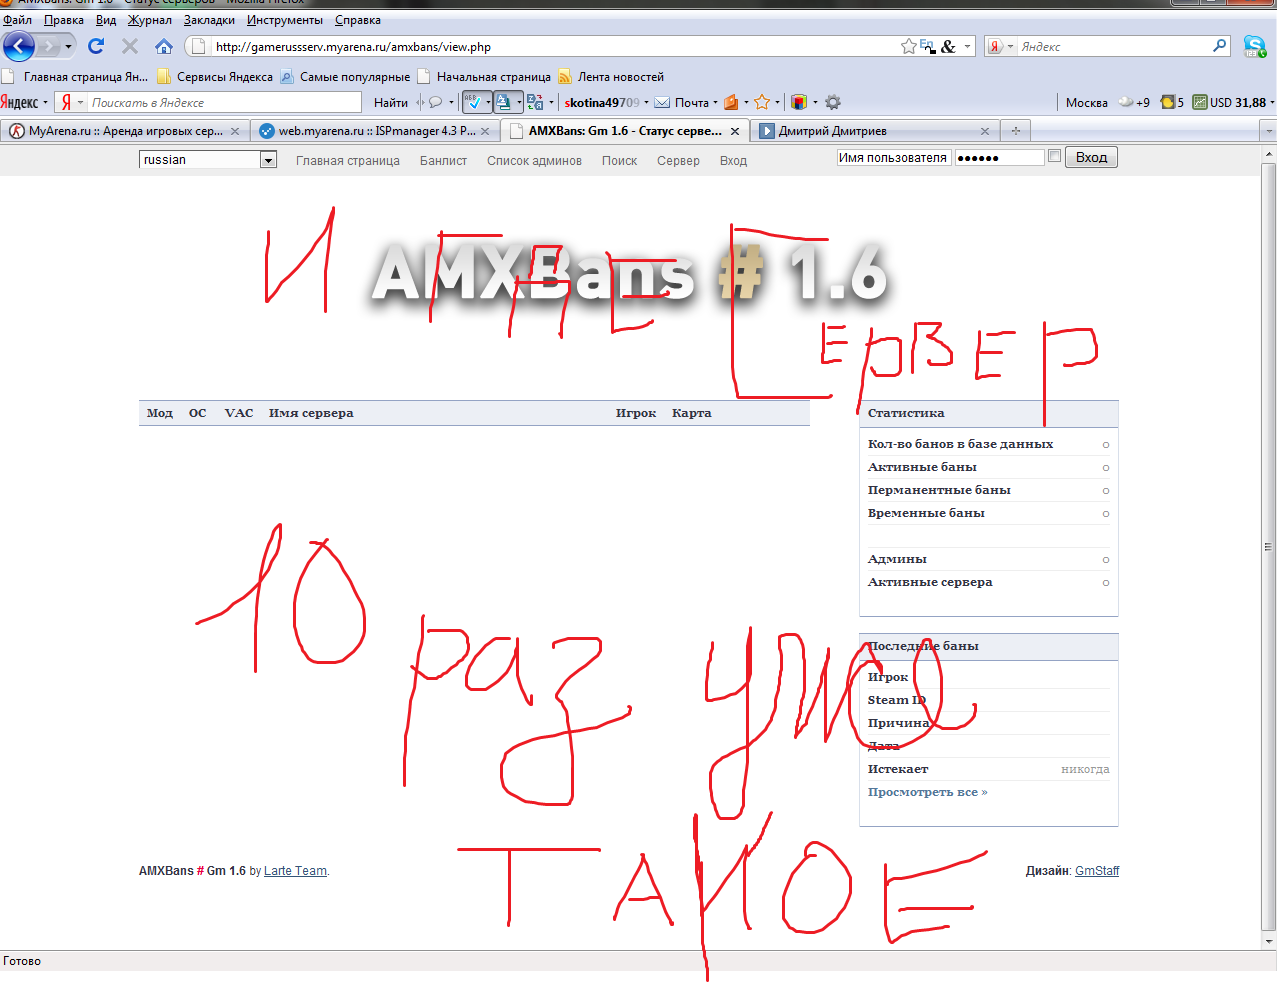This screenshot has width=1280, height=984.
Task: Follow the GmStaff design link
Action: click(1097, 871)
